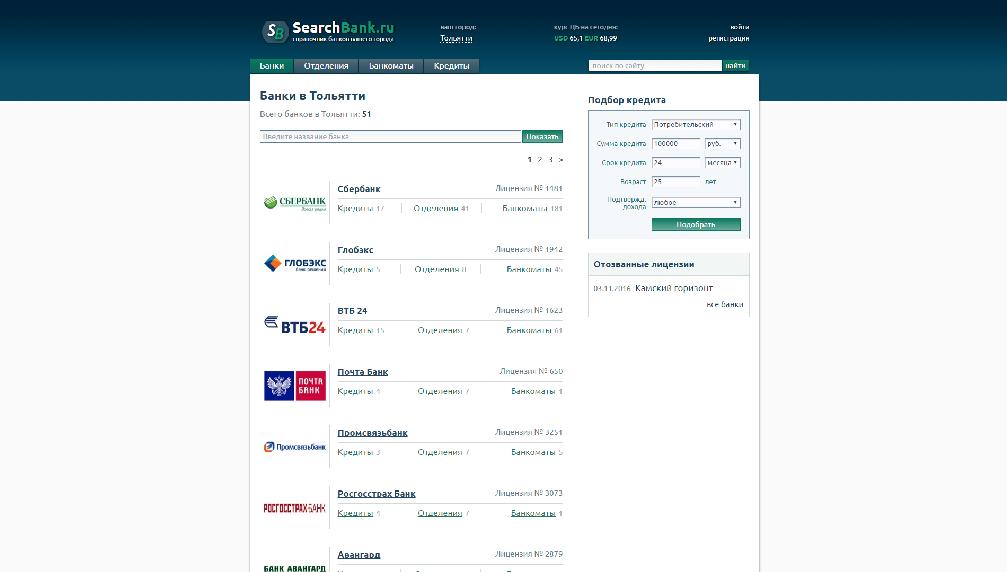Open the руб. currency dropdown
The image size is (1007, 572).
pyautogui.click(x=722, y=144)
